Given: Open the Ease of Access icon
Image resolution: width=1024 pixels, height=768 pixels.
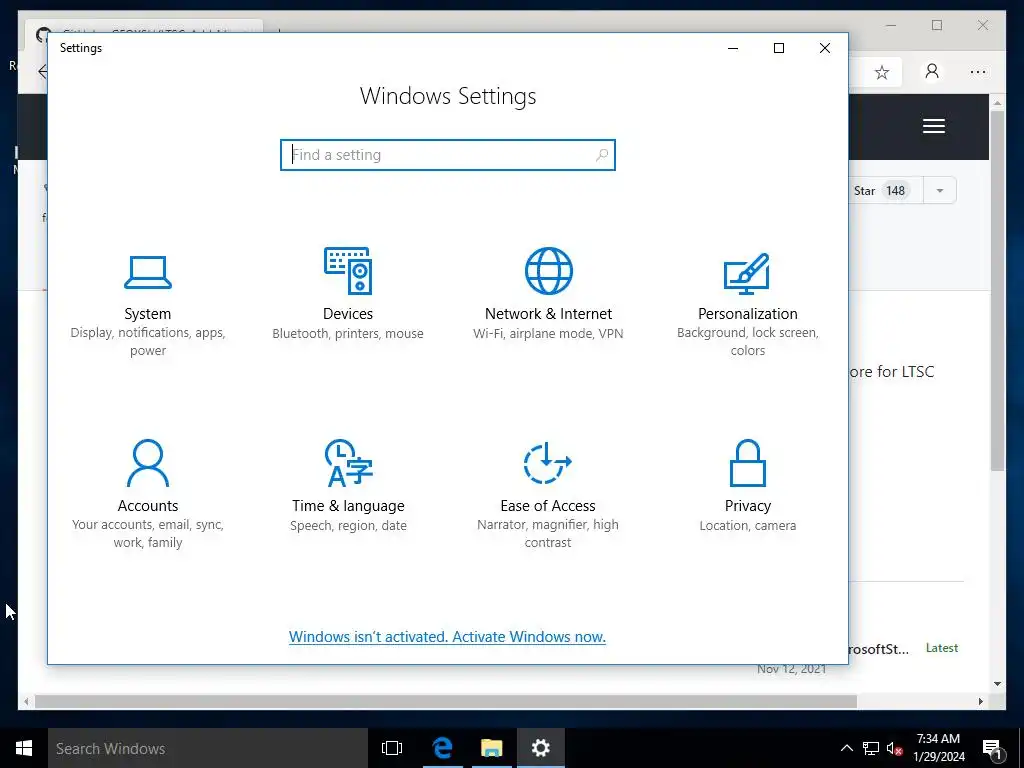Looking at the screenshot, I should 547,463.
